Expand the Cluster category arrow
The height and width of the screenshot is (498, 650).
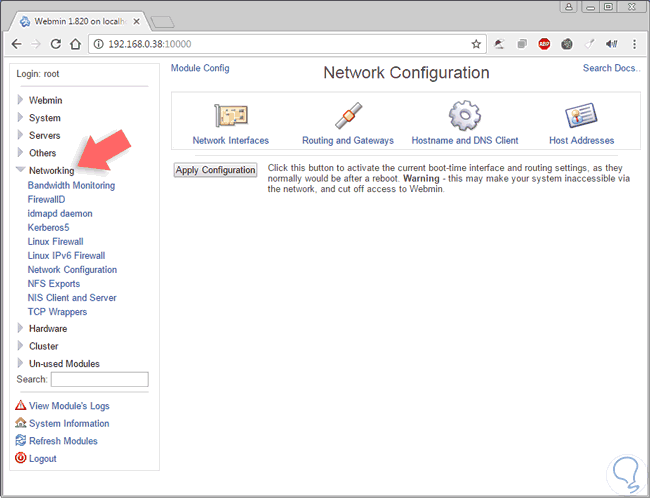[20, 345]
